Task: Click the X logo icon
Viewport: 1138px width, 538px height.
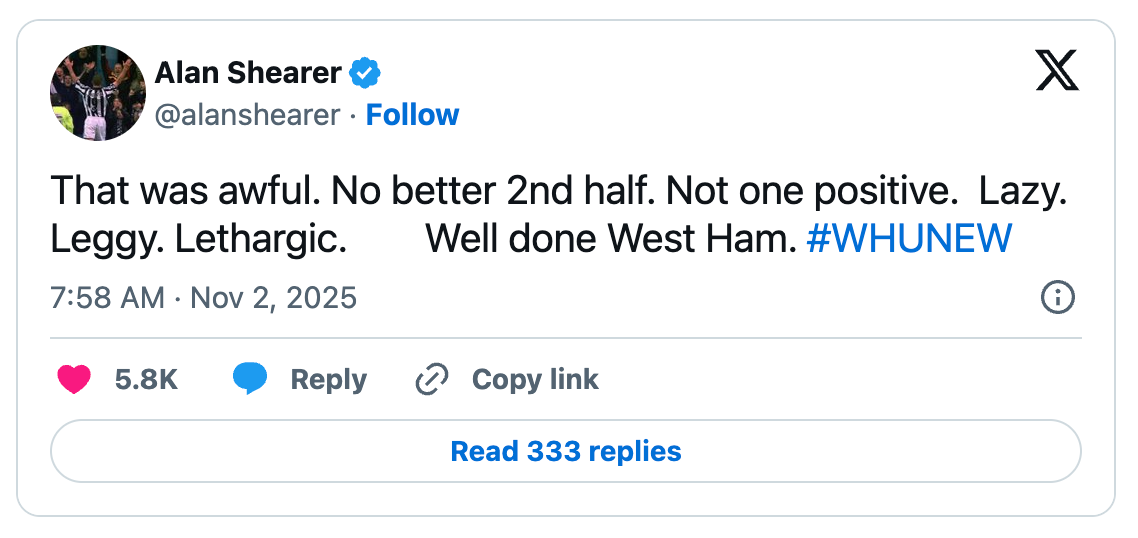Action: [1056, 71]
